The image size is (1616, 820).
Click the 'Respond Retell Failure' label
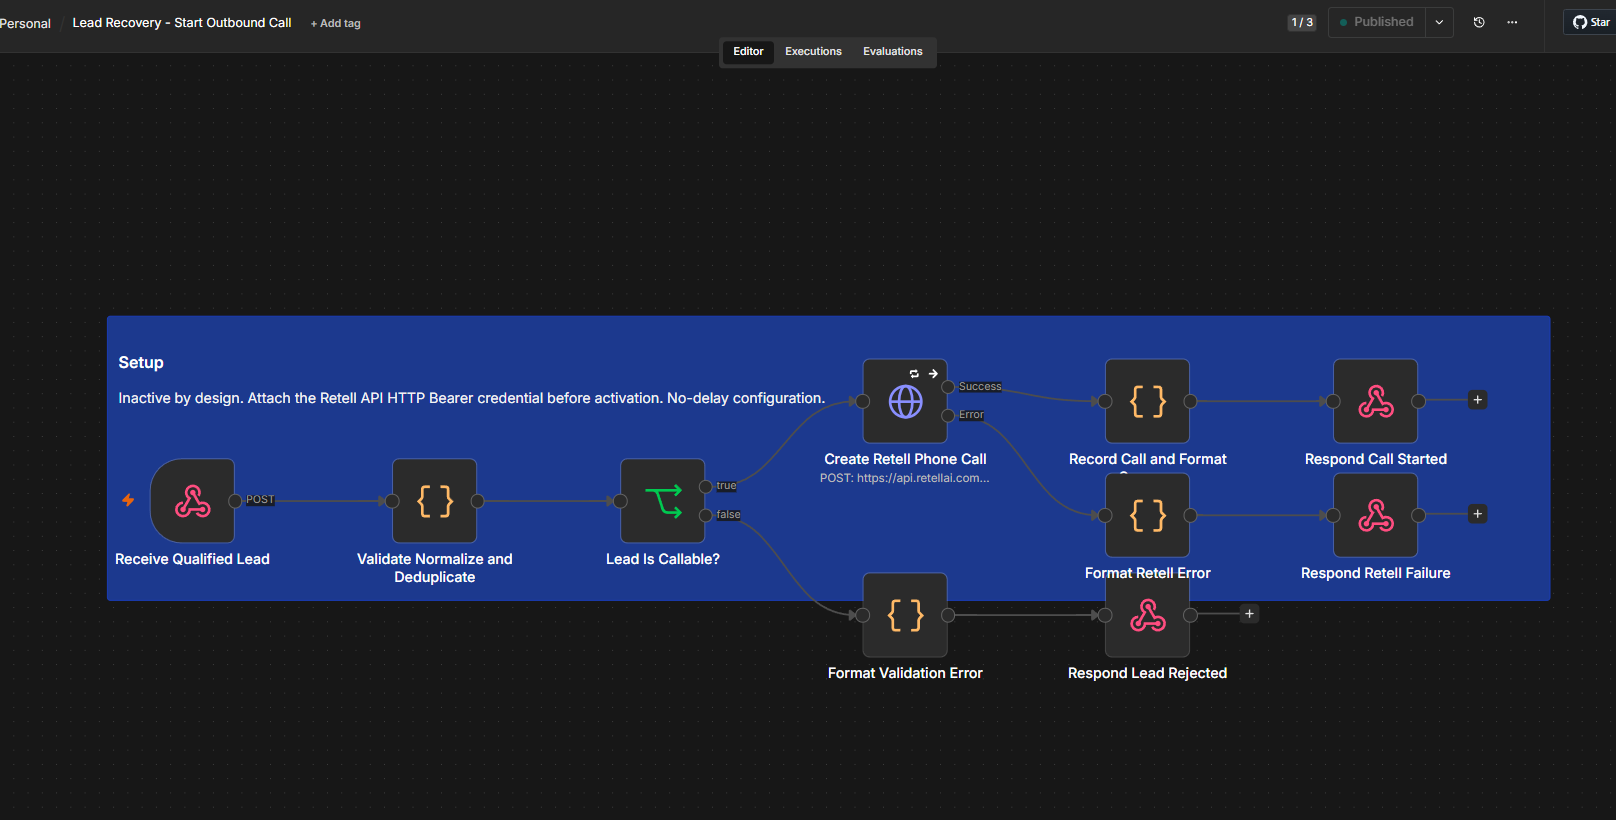point(1375,573)
